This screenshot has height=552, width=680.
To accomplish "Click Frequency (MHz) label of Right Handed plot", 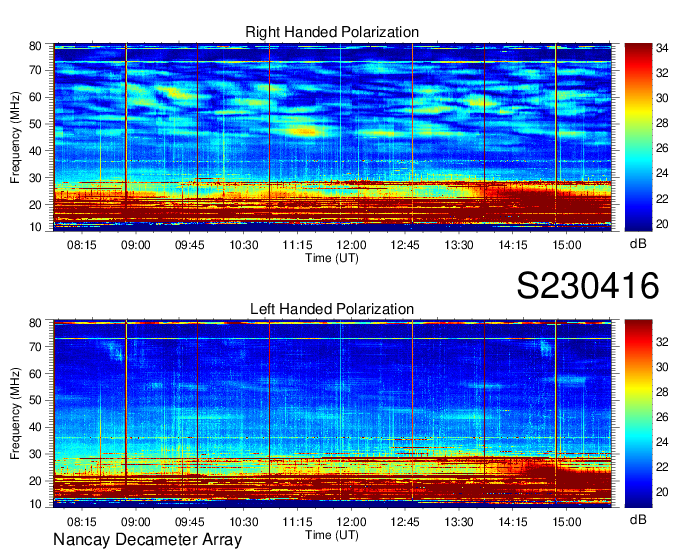I will [15, 137].
